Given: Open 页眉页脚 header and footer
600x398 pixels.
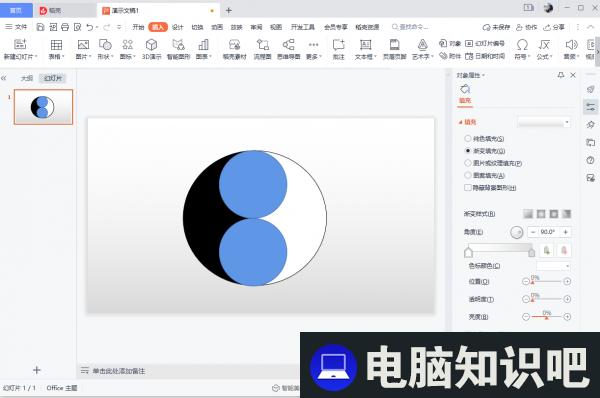Looking at the screenshot, I should tap(395, 45).
